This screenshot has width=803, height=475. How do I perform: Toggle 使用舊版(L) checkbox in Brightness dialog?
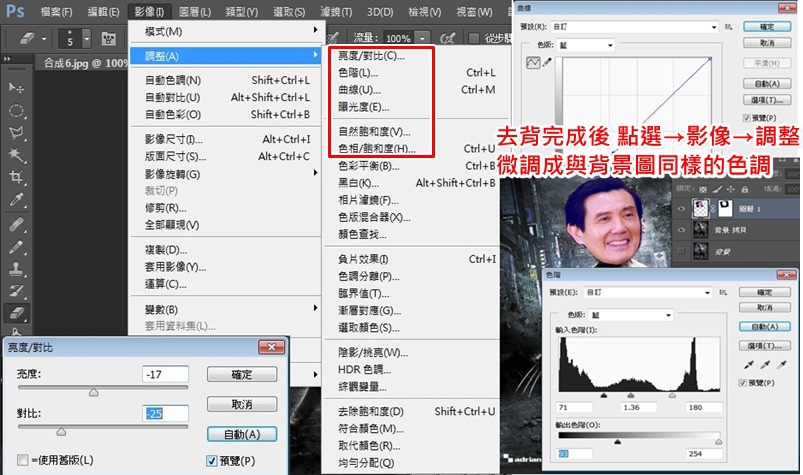[23, 460]
